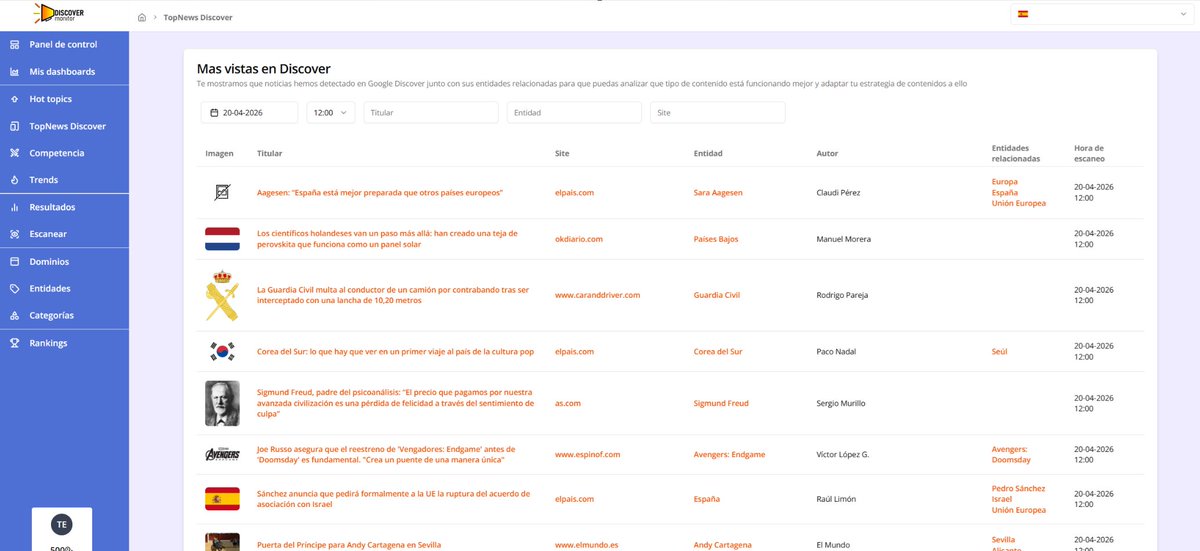The width and height of the screenshot is (1200, 551).
Task: Open the 12:00 hour dropdown
Action: pyautogui.click(x=330, y=113)
